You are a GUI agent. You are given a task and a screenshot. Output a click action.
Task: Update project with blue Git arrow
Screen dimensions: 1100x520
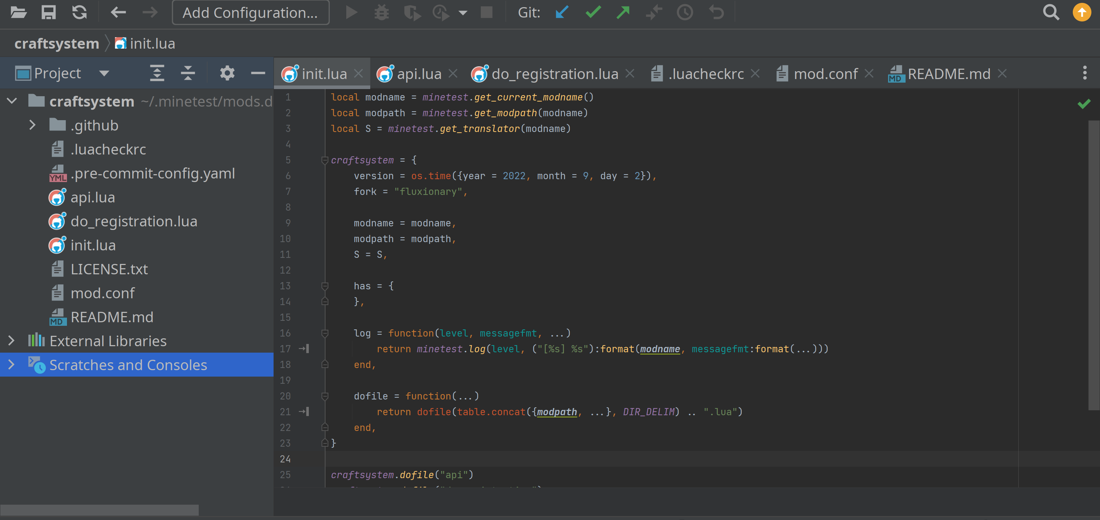click(562, 12)
